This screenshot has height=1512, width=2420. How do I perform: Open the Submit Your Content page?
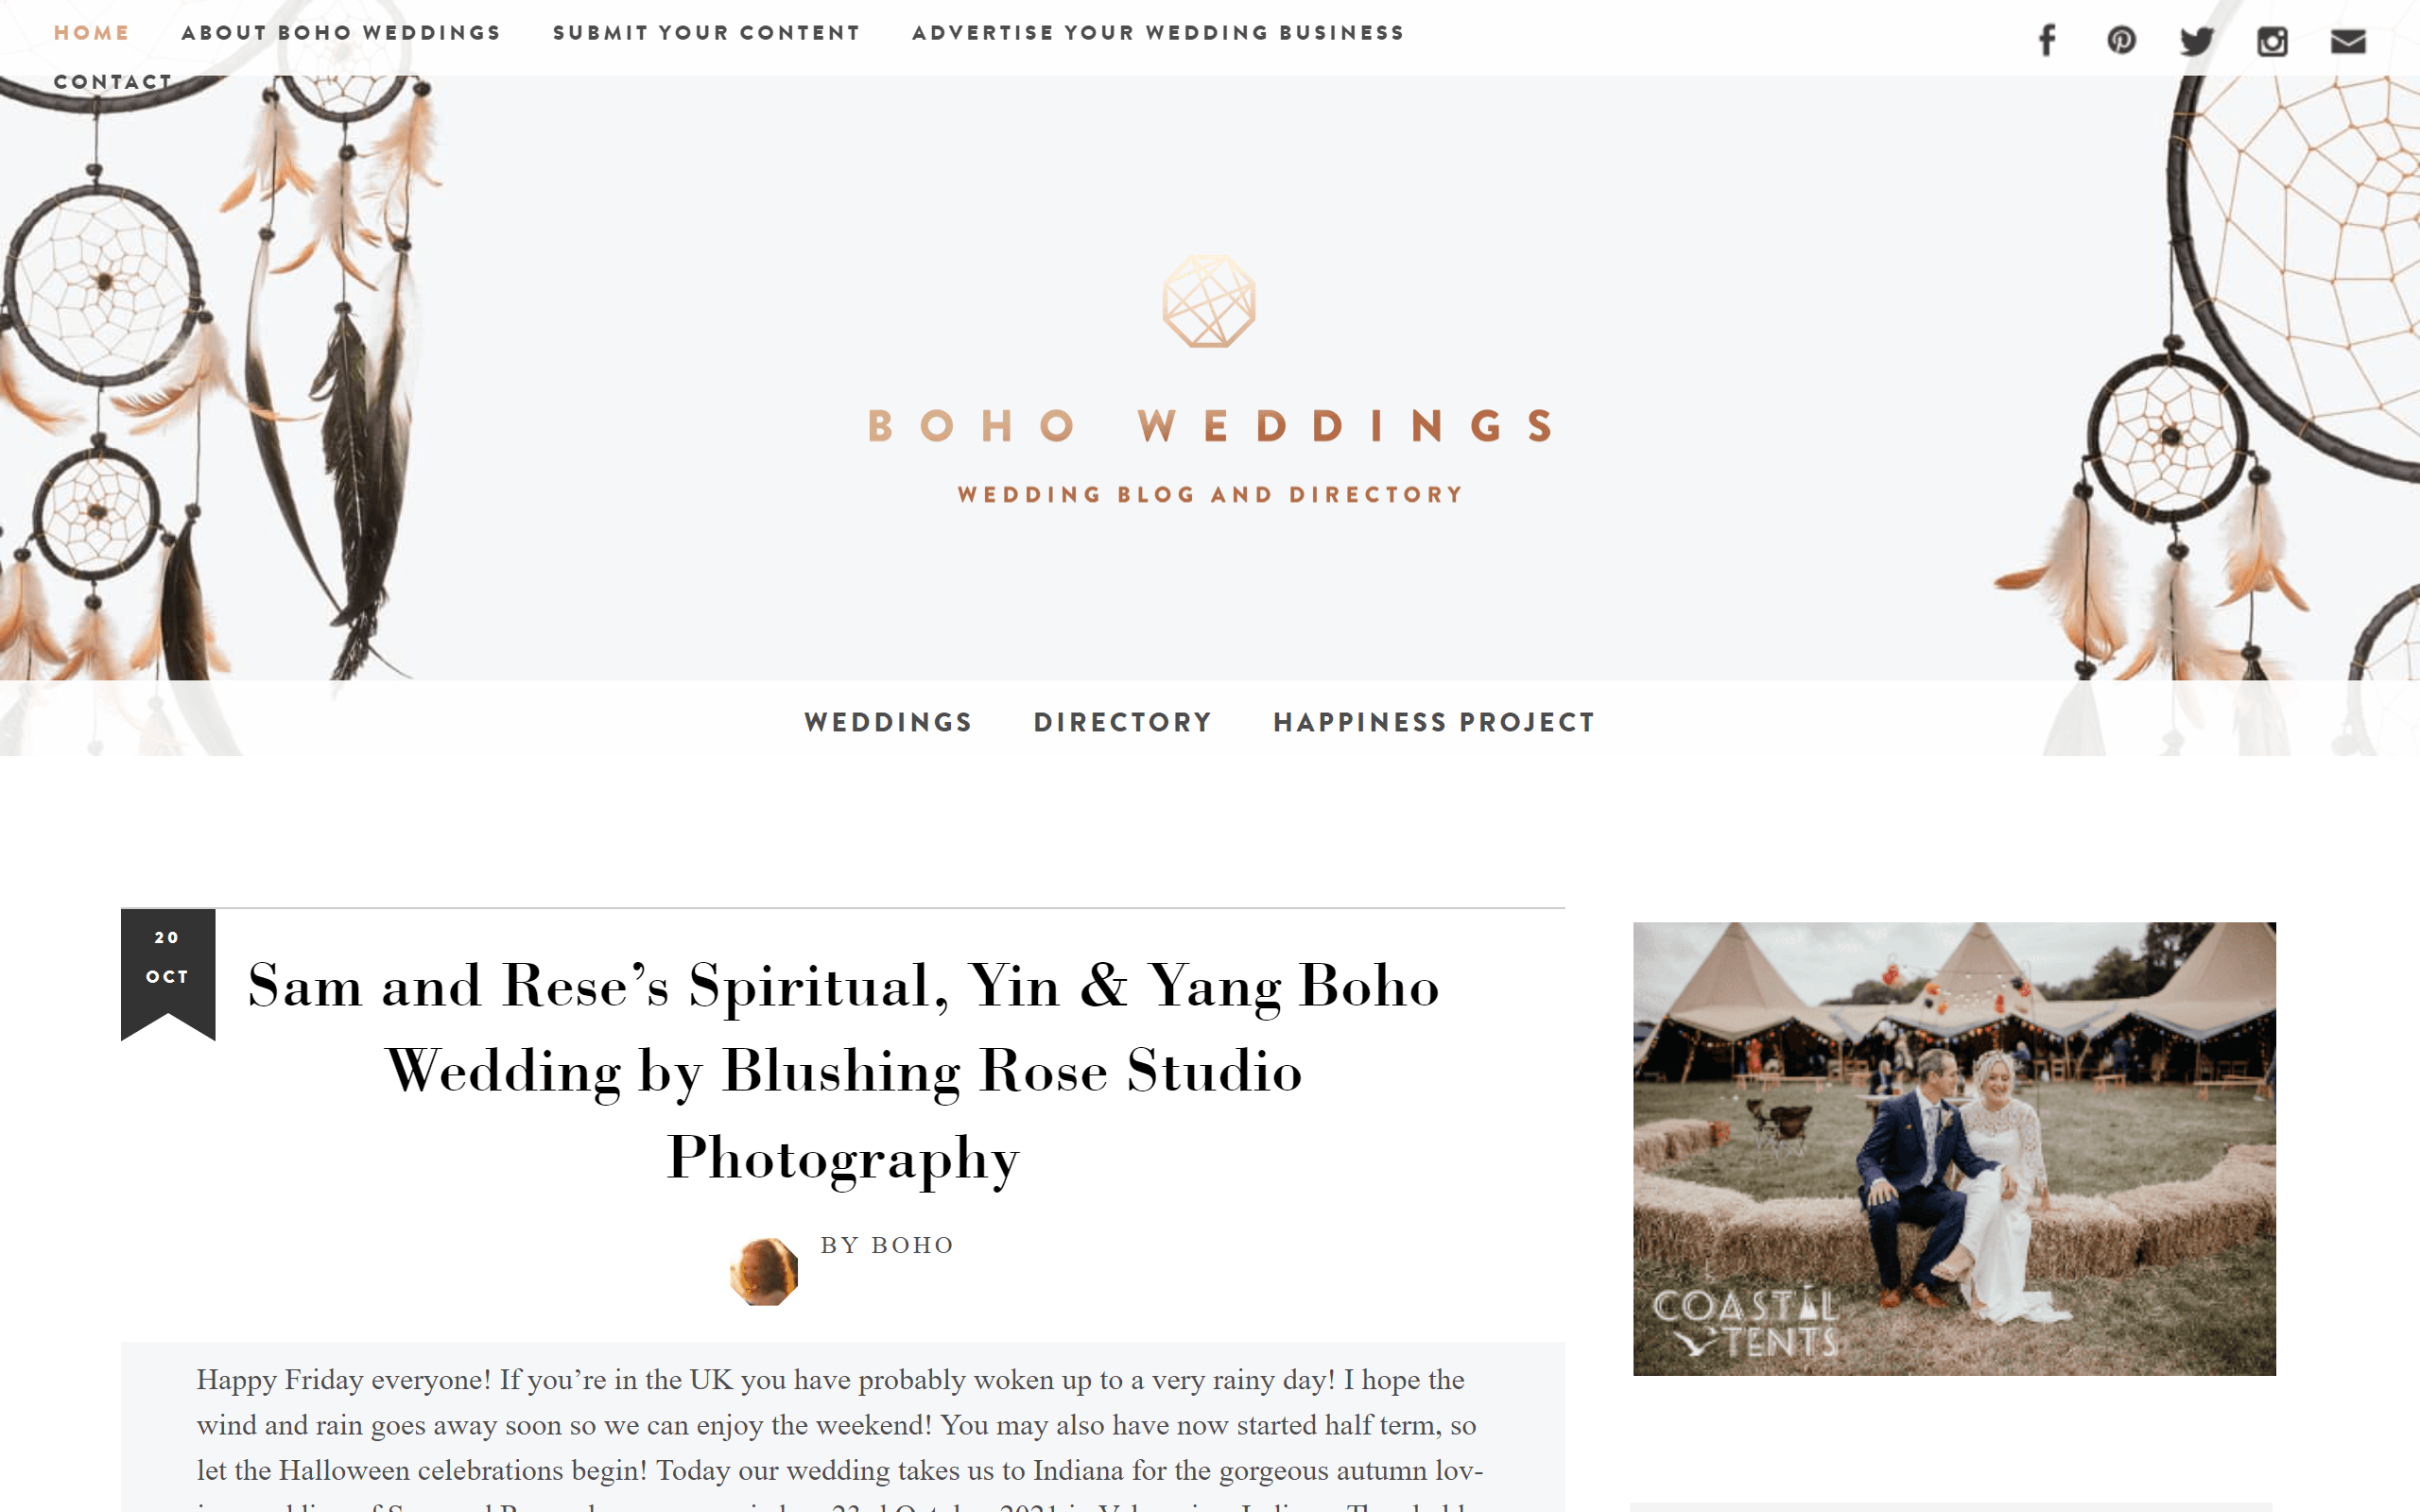(x=706, y=33)
